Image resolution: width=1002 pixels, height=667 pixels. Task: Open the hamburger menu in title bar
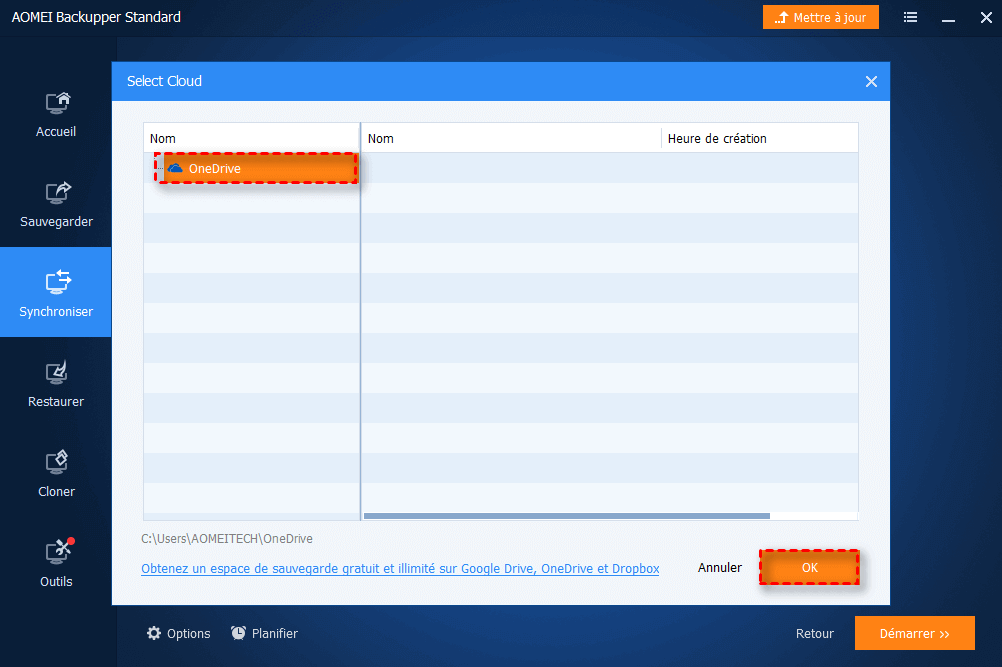click(x=910, y=17)
